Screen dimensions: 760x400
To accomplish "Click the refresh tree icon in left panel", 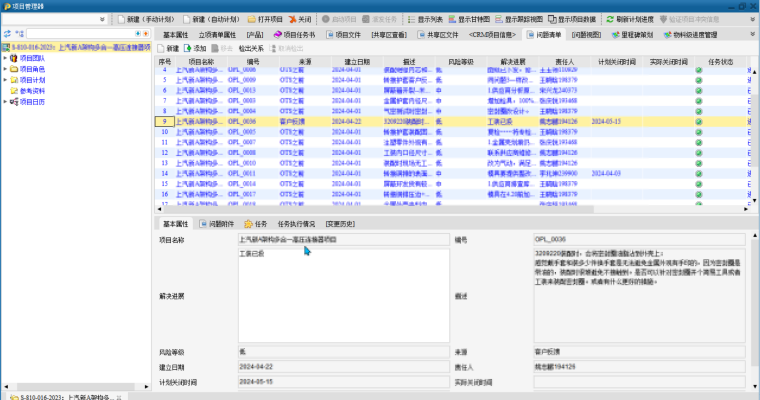I will pos(7,34).
